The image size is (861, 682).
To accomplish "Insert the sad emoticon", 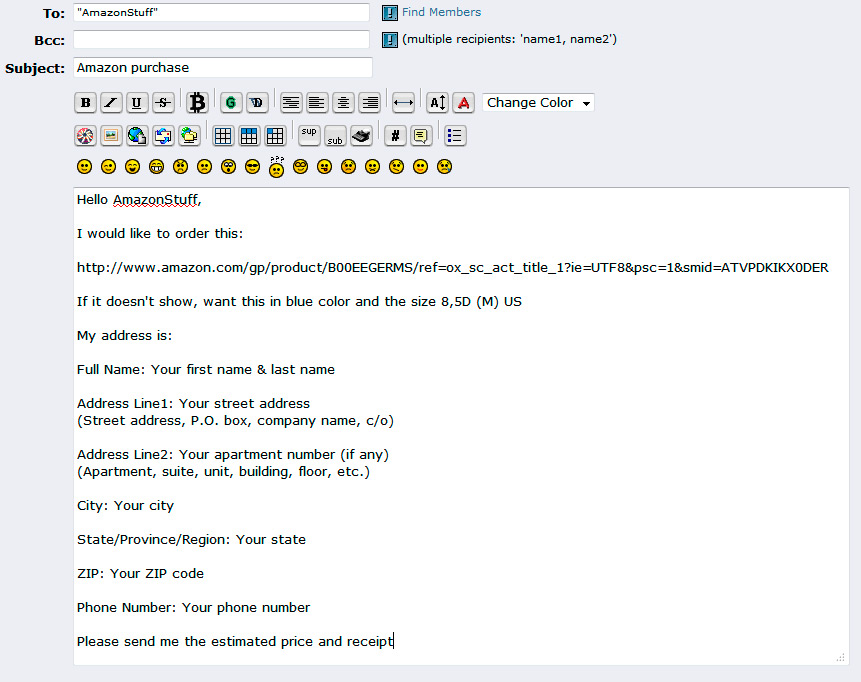I will [204, 167].
